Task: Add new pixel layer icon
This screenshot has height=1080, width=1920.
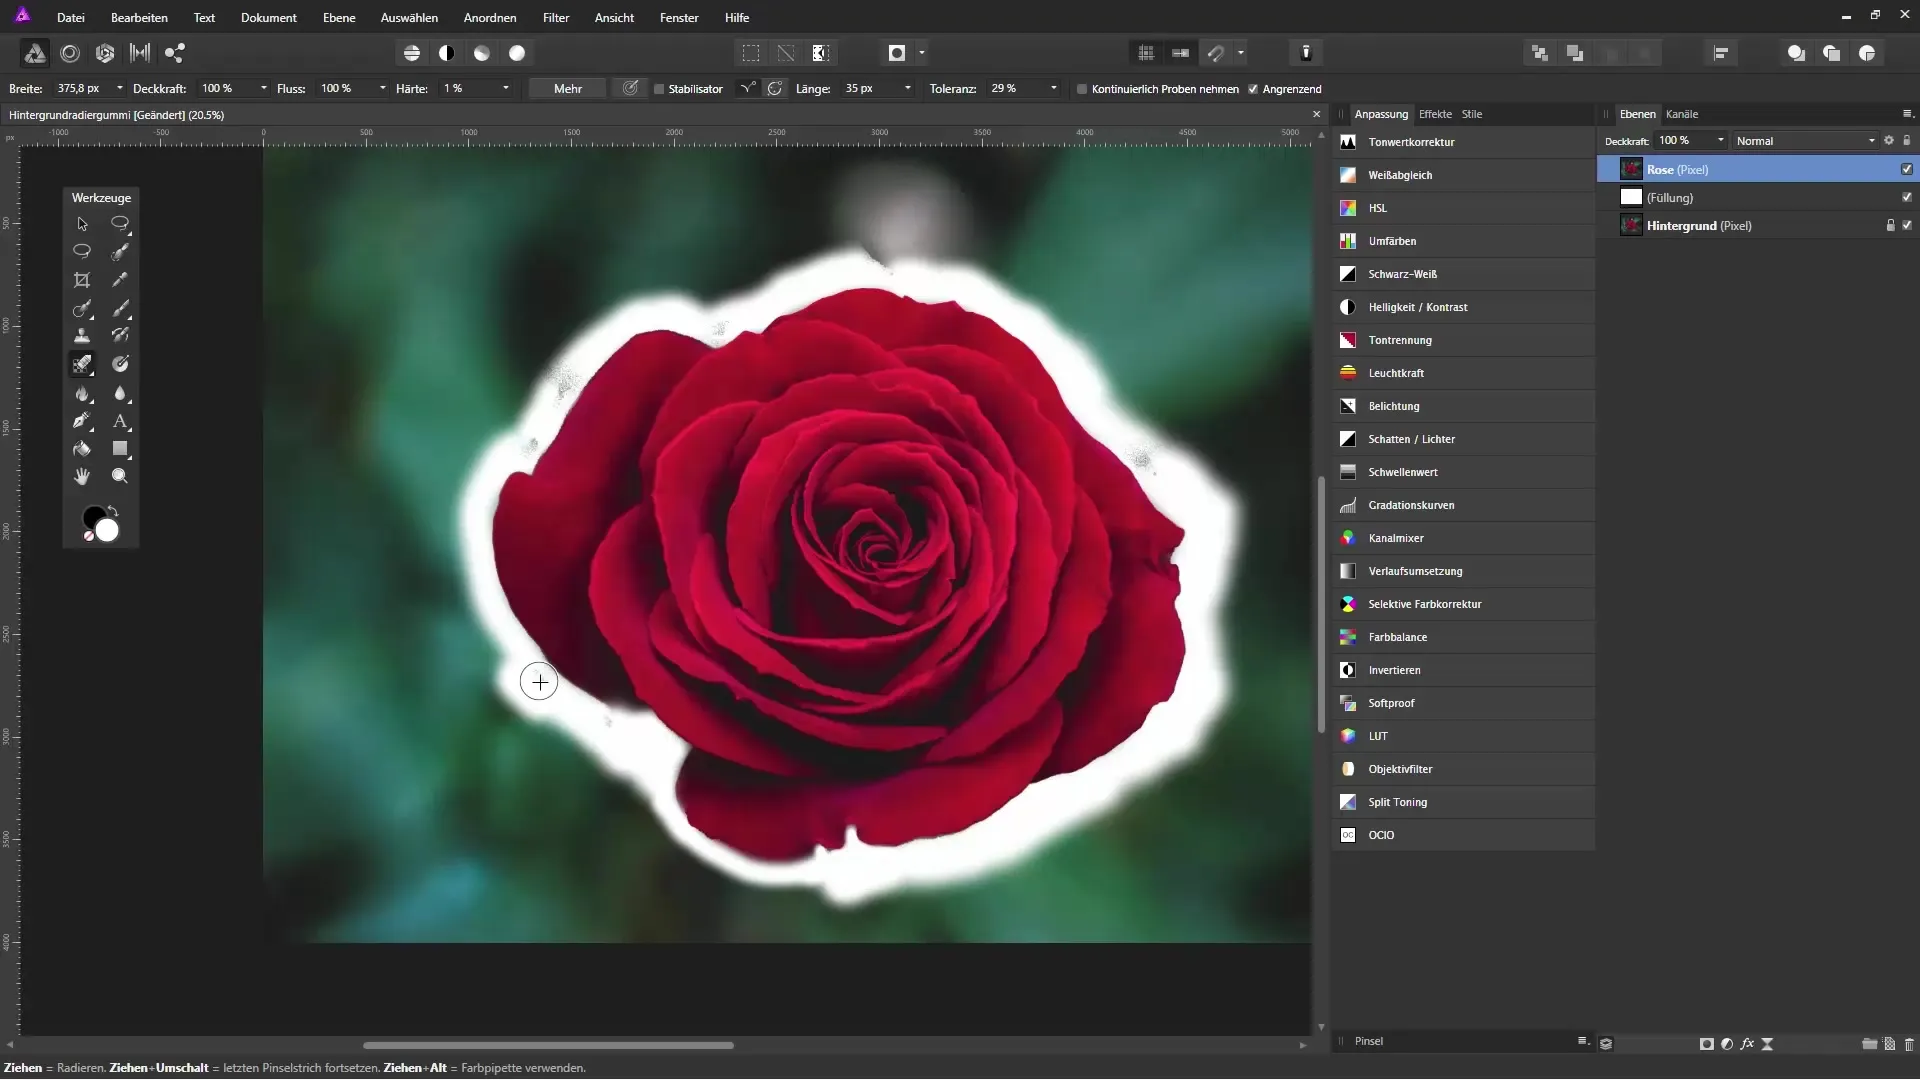Action: (x=1890, y=1044)
